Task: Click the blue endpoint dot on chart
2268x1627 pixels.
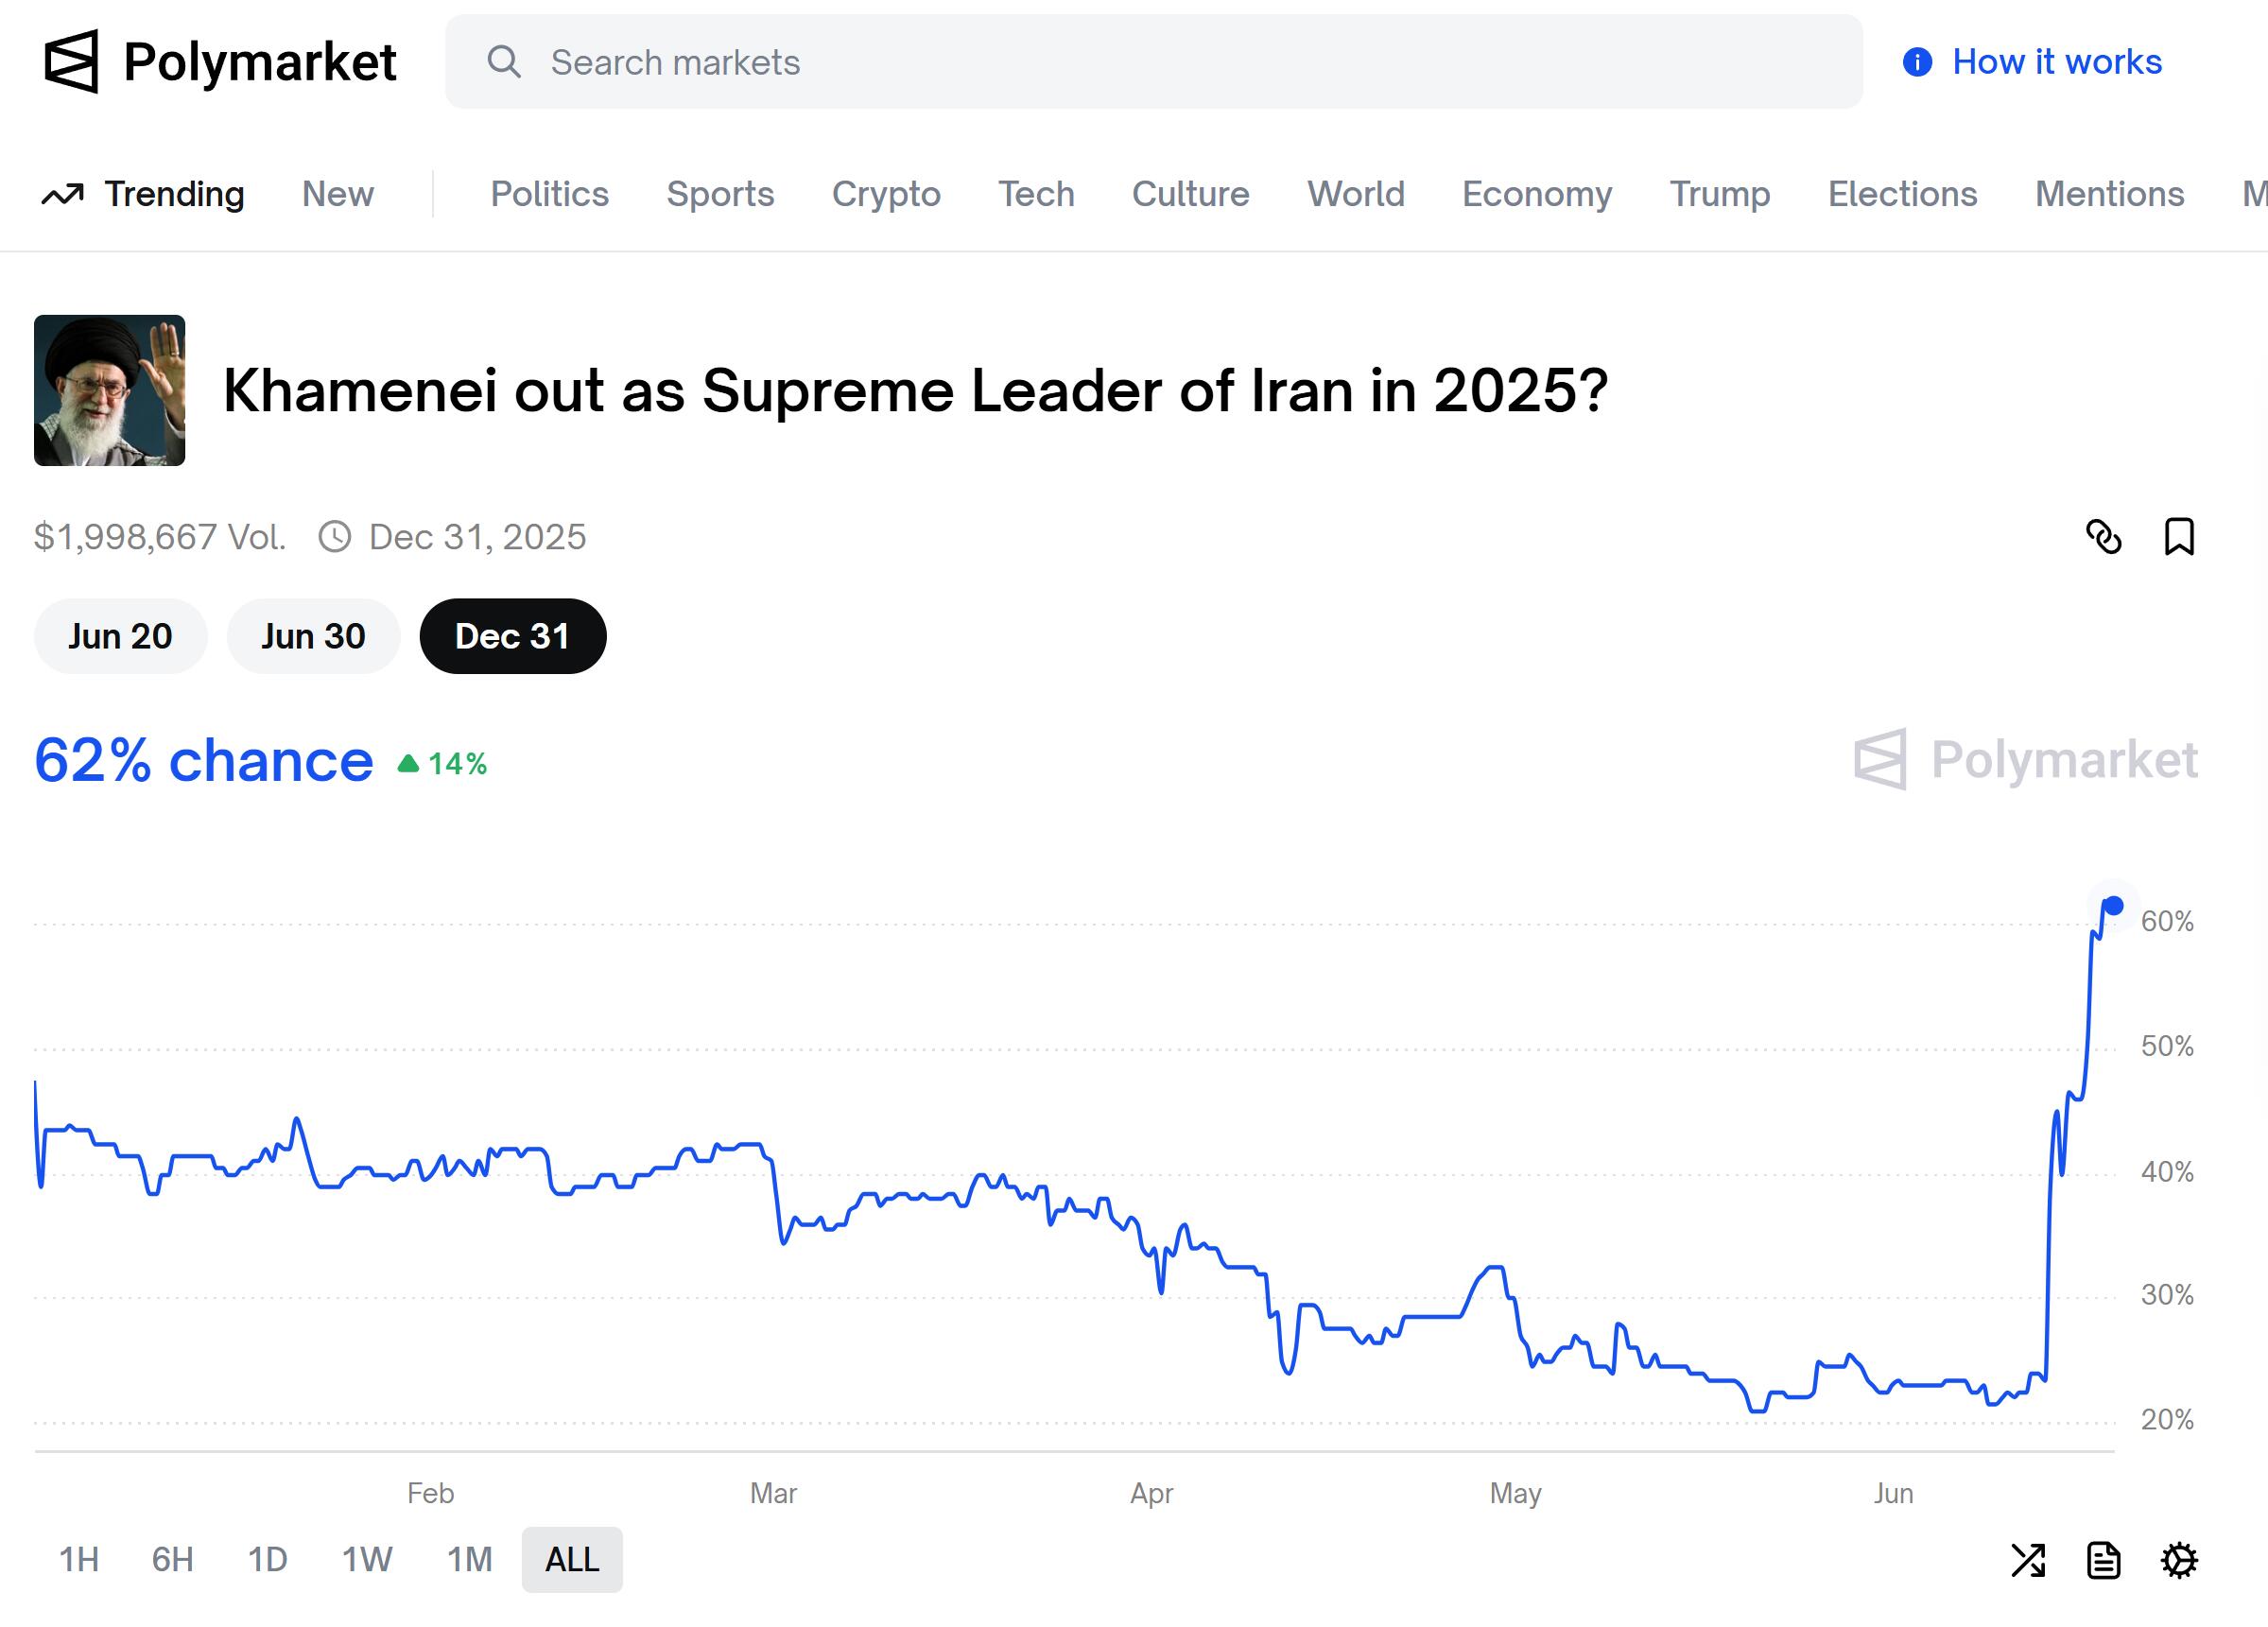Action: 2114,906
